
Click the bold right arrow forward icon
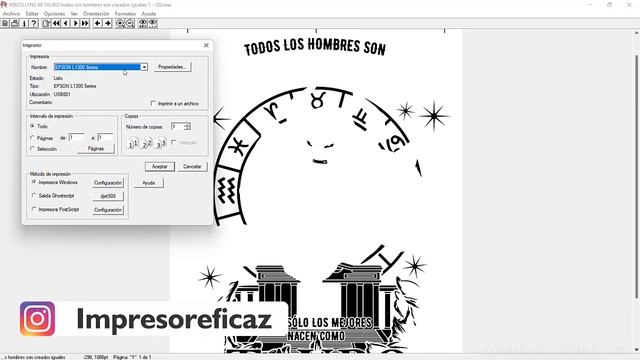pos(108,24)
